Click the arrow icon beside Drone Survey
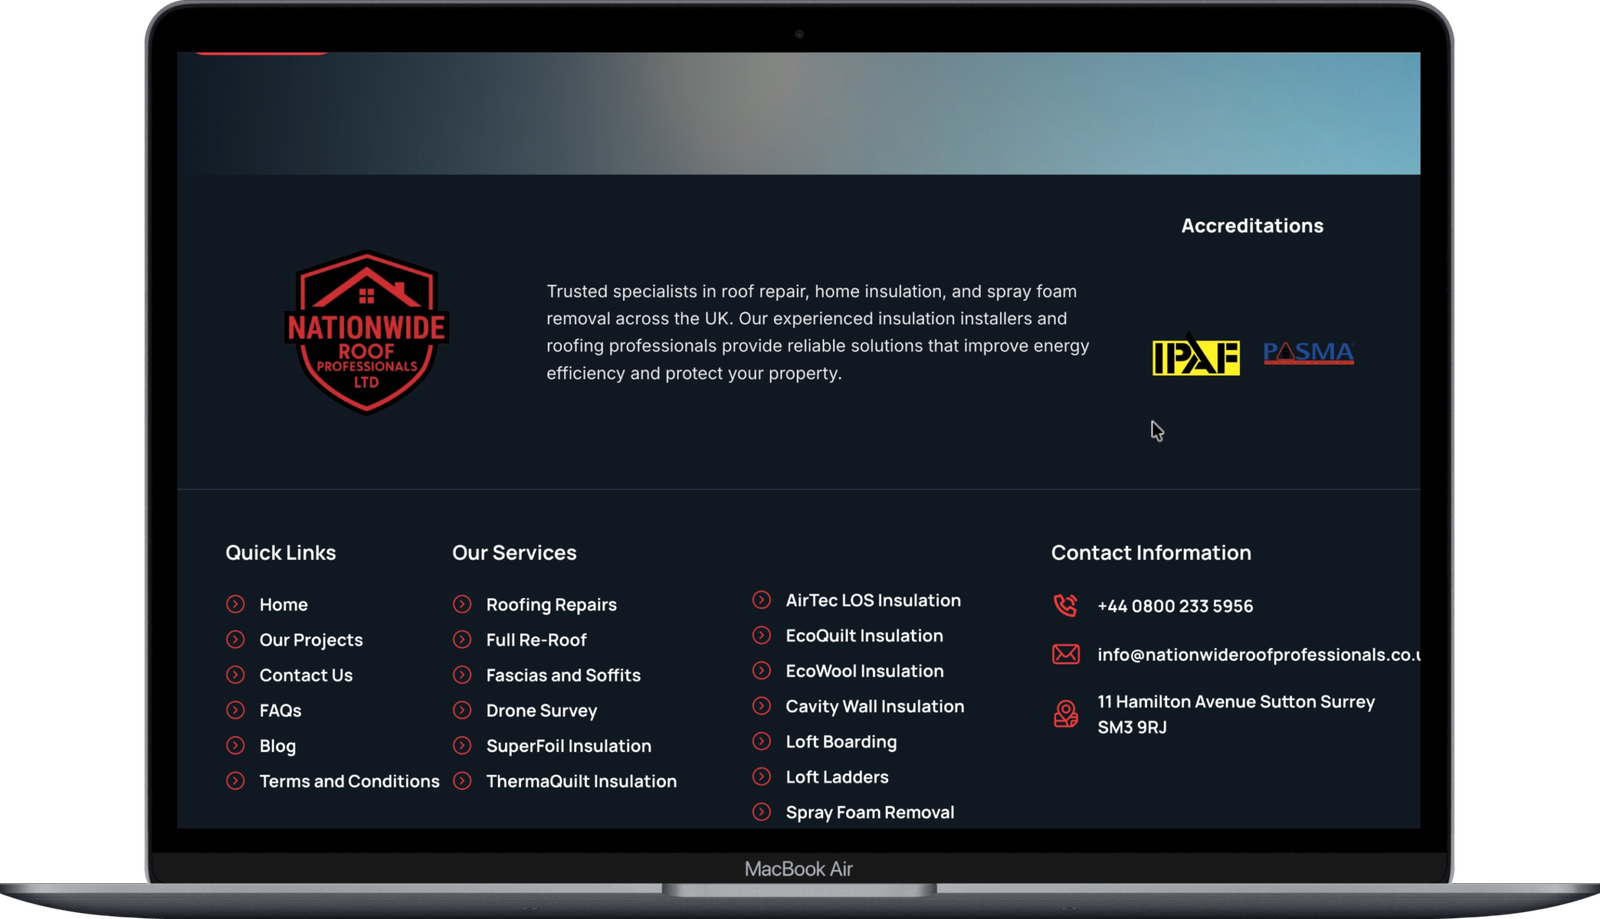This screenshot has width=1600, height=919. pyautogui.click(x=462, y=710)
